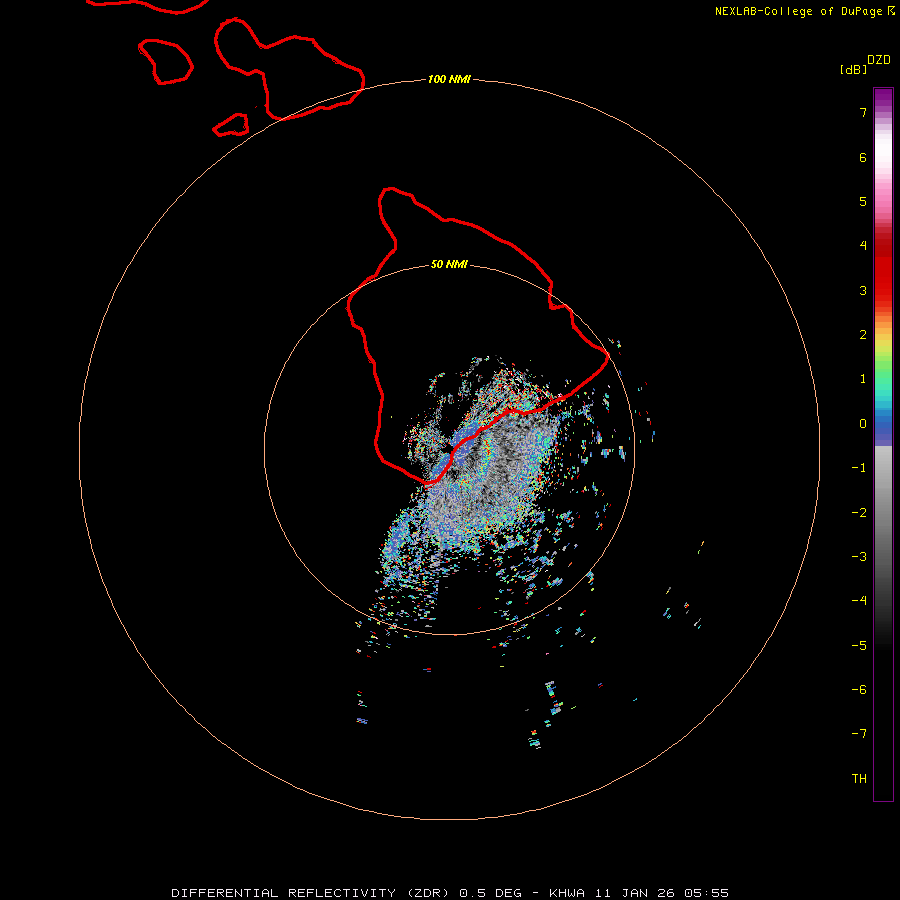The width and height of the screenshot is (900, 900).
Task: Click the -6 value on the color scale
Action: (859, 690)
